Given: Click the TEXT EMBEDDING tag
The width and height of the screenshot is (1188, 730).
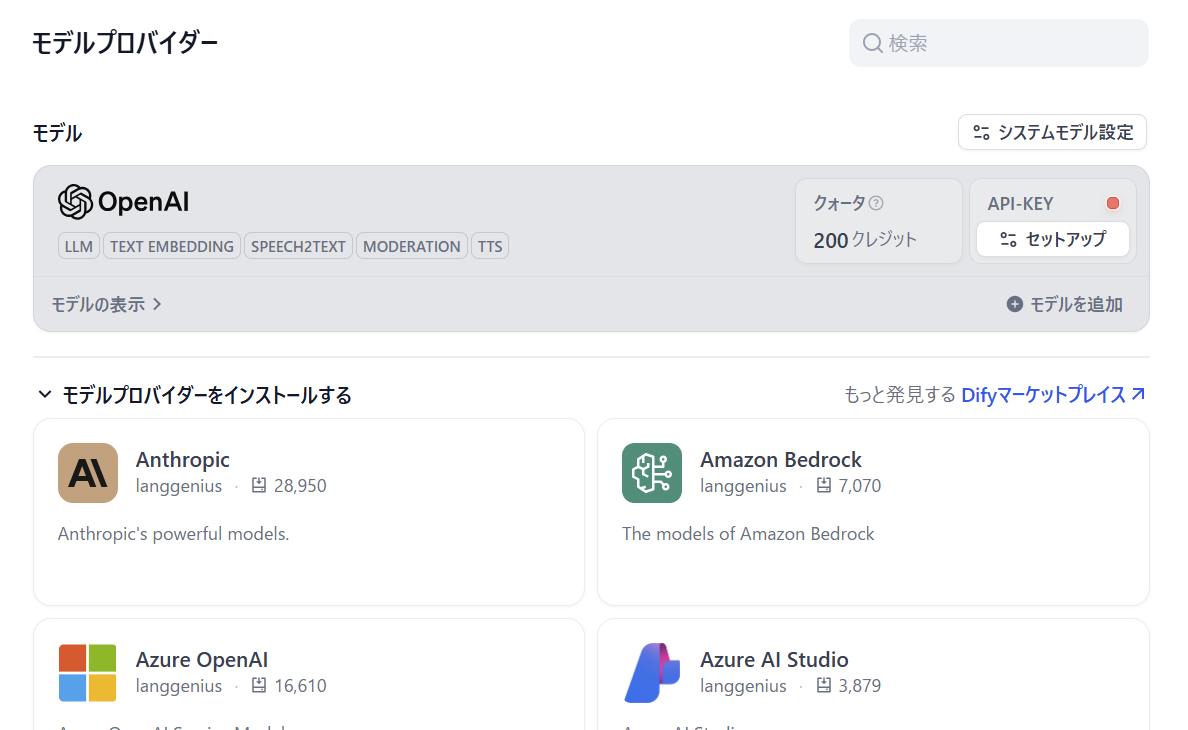Looking at the screenshot, I should (x=172, y=246).
